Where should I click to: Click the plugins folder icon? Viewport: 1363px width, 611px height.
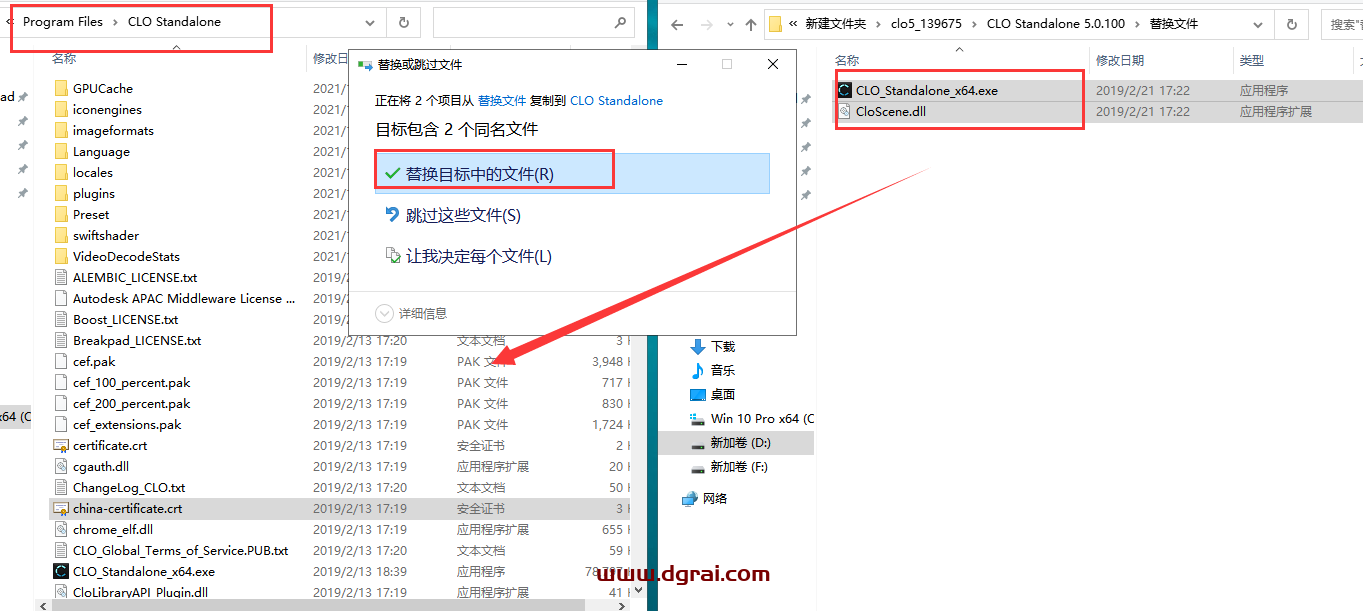point(61,193)
